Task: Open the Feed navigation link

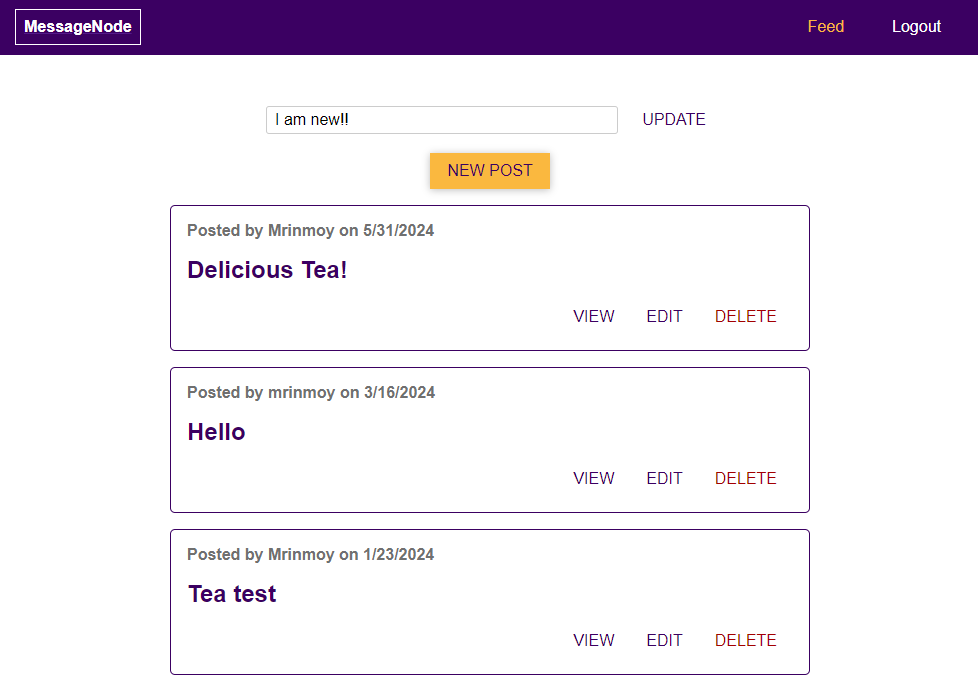Action: (x=825, y=27)
